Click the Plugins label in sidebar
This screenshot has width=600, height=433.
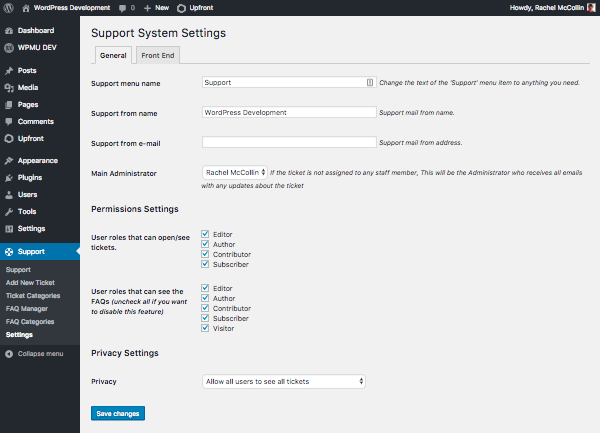click(x=30, y=177)
